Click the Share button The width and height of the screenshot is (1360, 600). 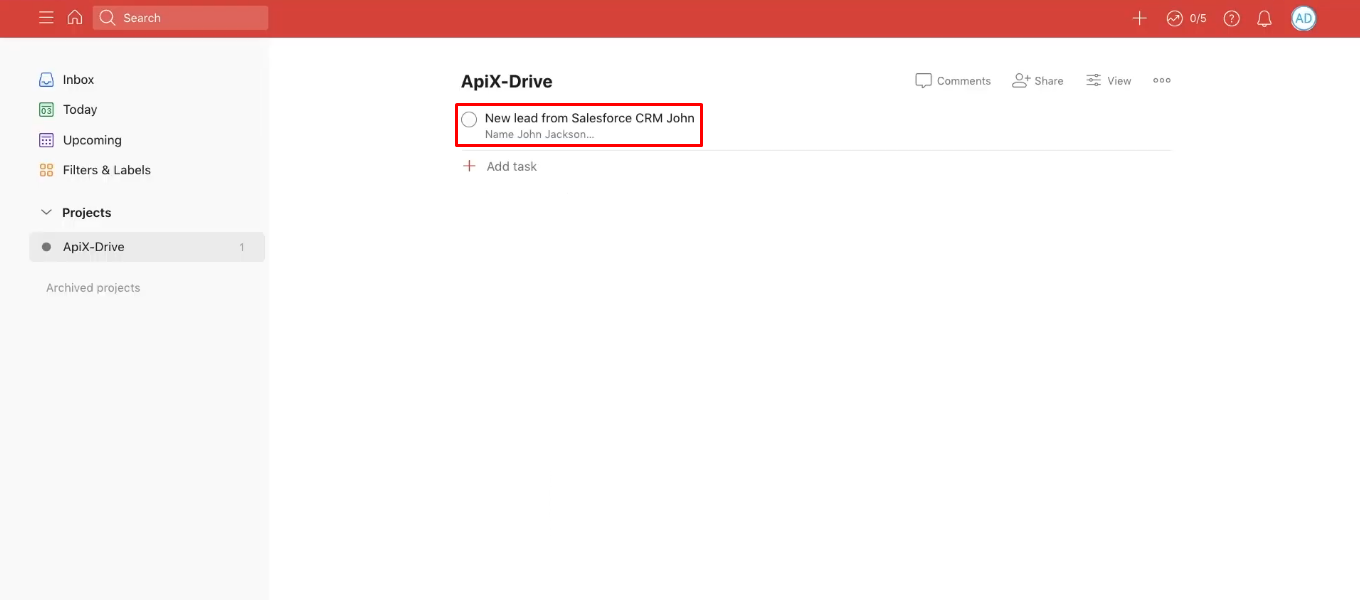point(1037,80)
